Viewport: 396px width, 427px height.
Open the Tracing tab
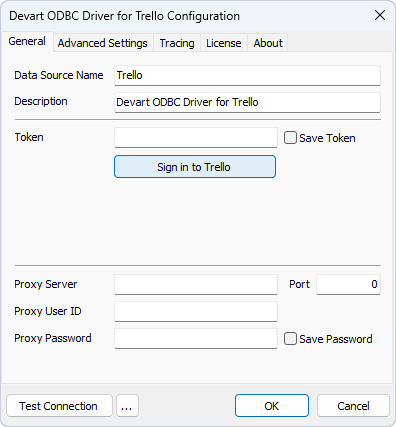coord(177,43)
